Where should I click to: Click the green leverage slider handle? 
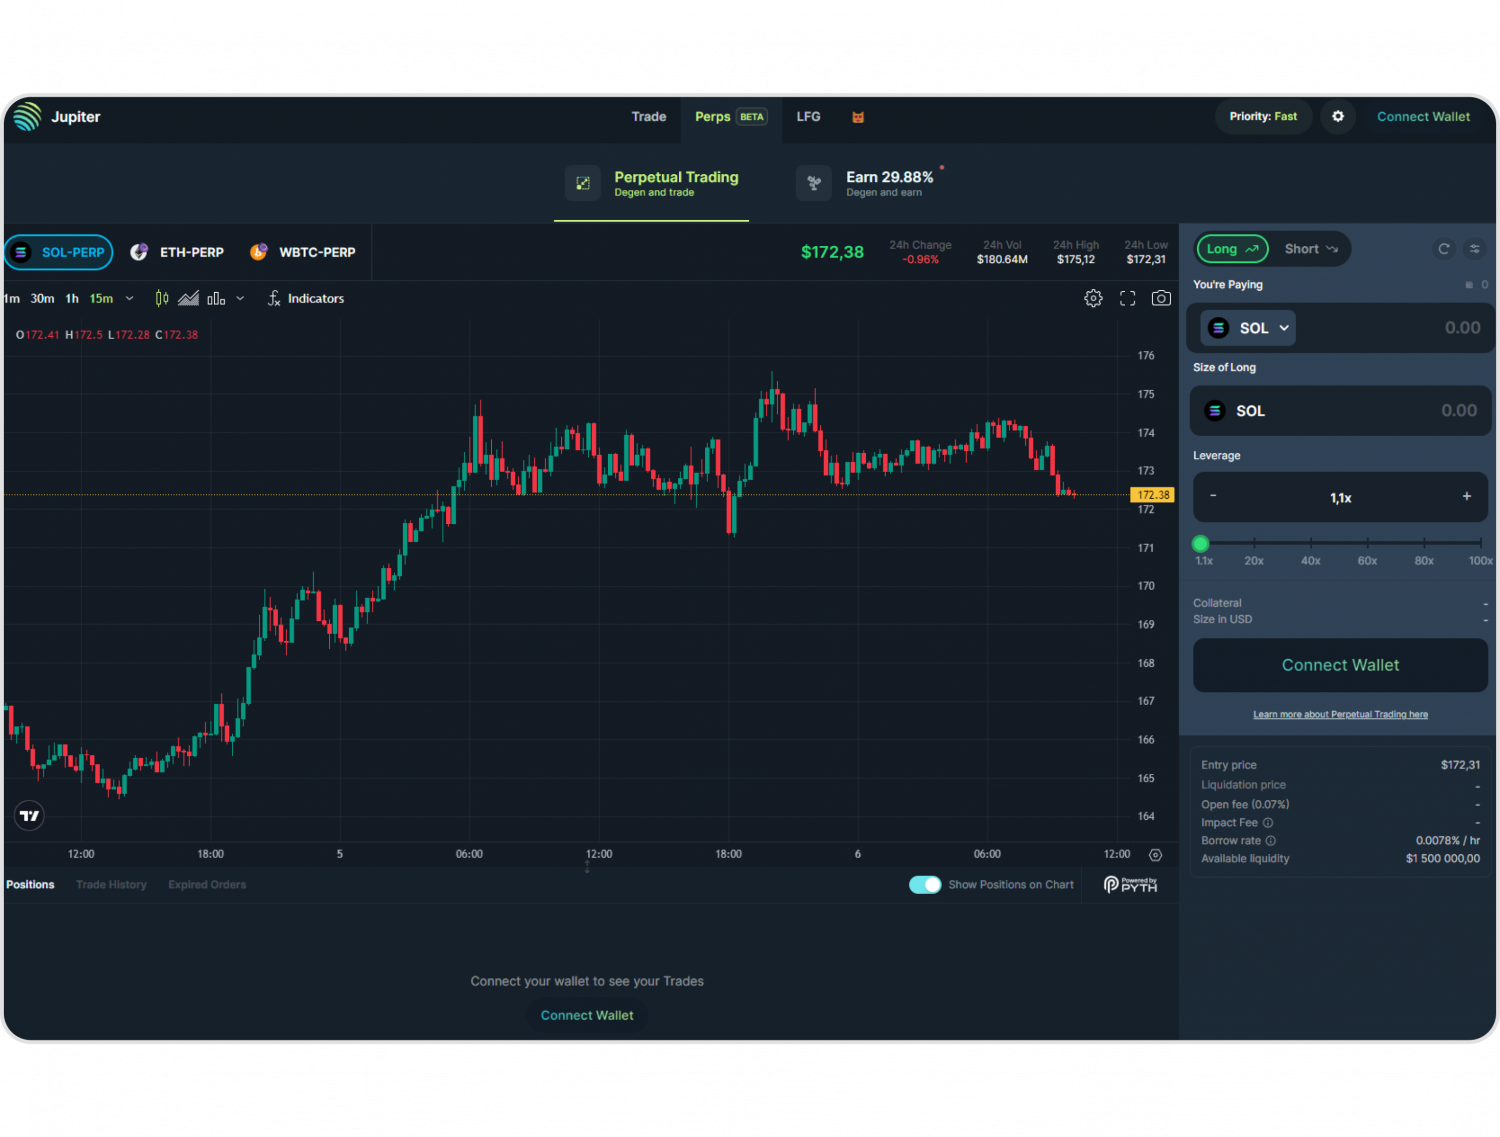(x=1201, y=544)
